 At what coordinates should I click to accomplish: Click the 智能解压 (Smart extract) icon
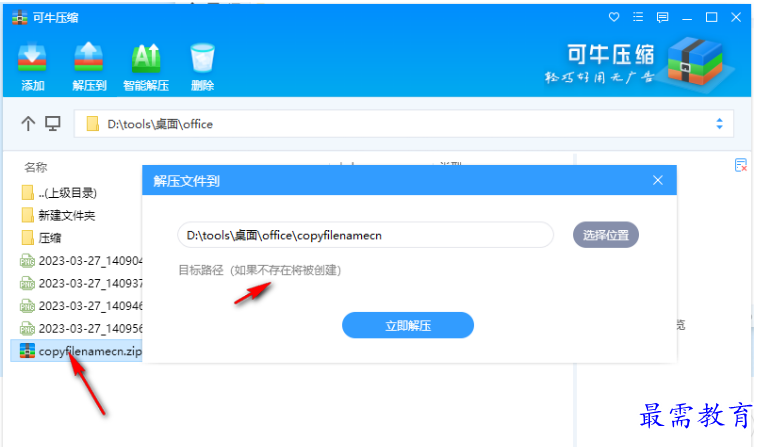[x=146, y=67]
